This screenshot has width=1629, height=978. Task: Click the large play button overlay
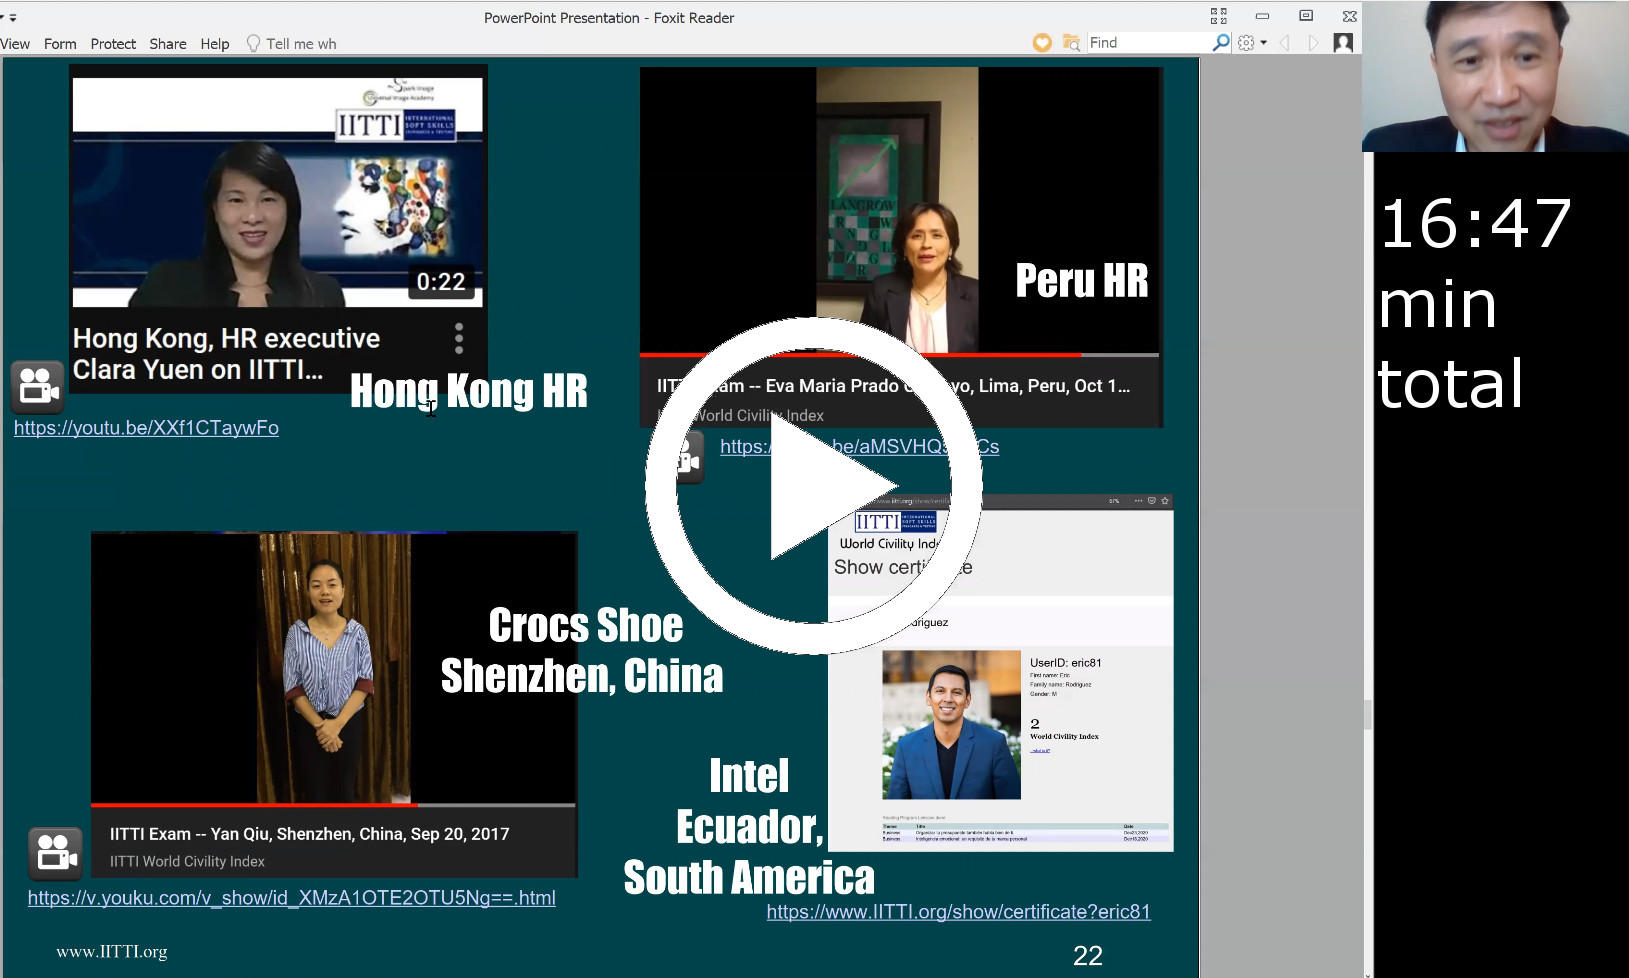pyautogui.click(x=814, y=486)
